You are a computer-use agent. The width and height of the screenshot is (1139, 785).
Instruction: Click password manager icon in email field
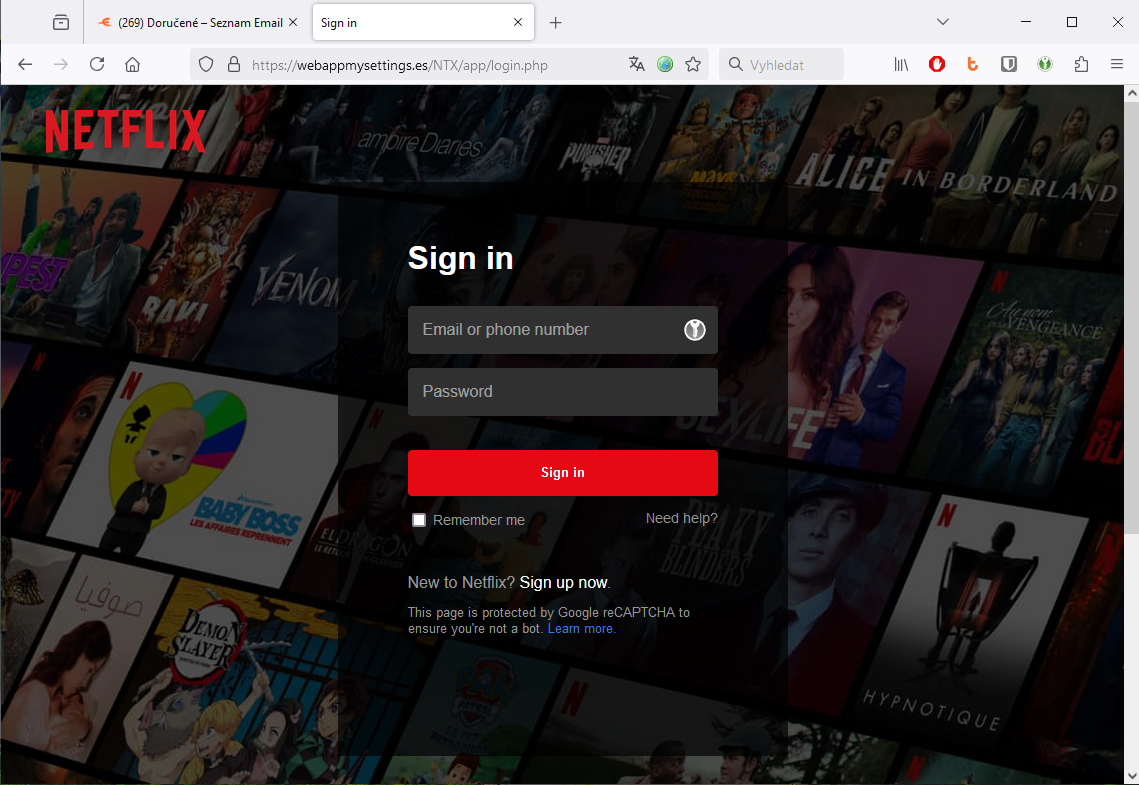pos(694,330)
